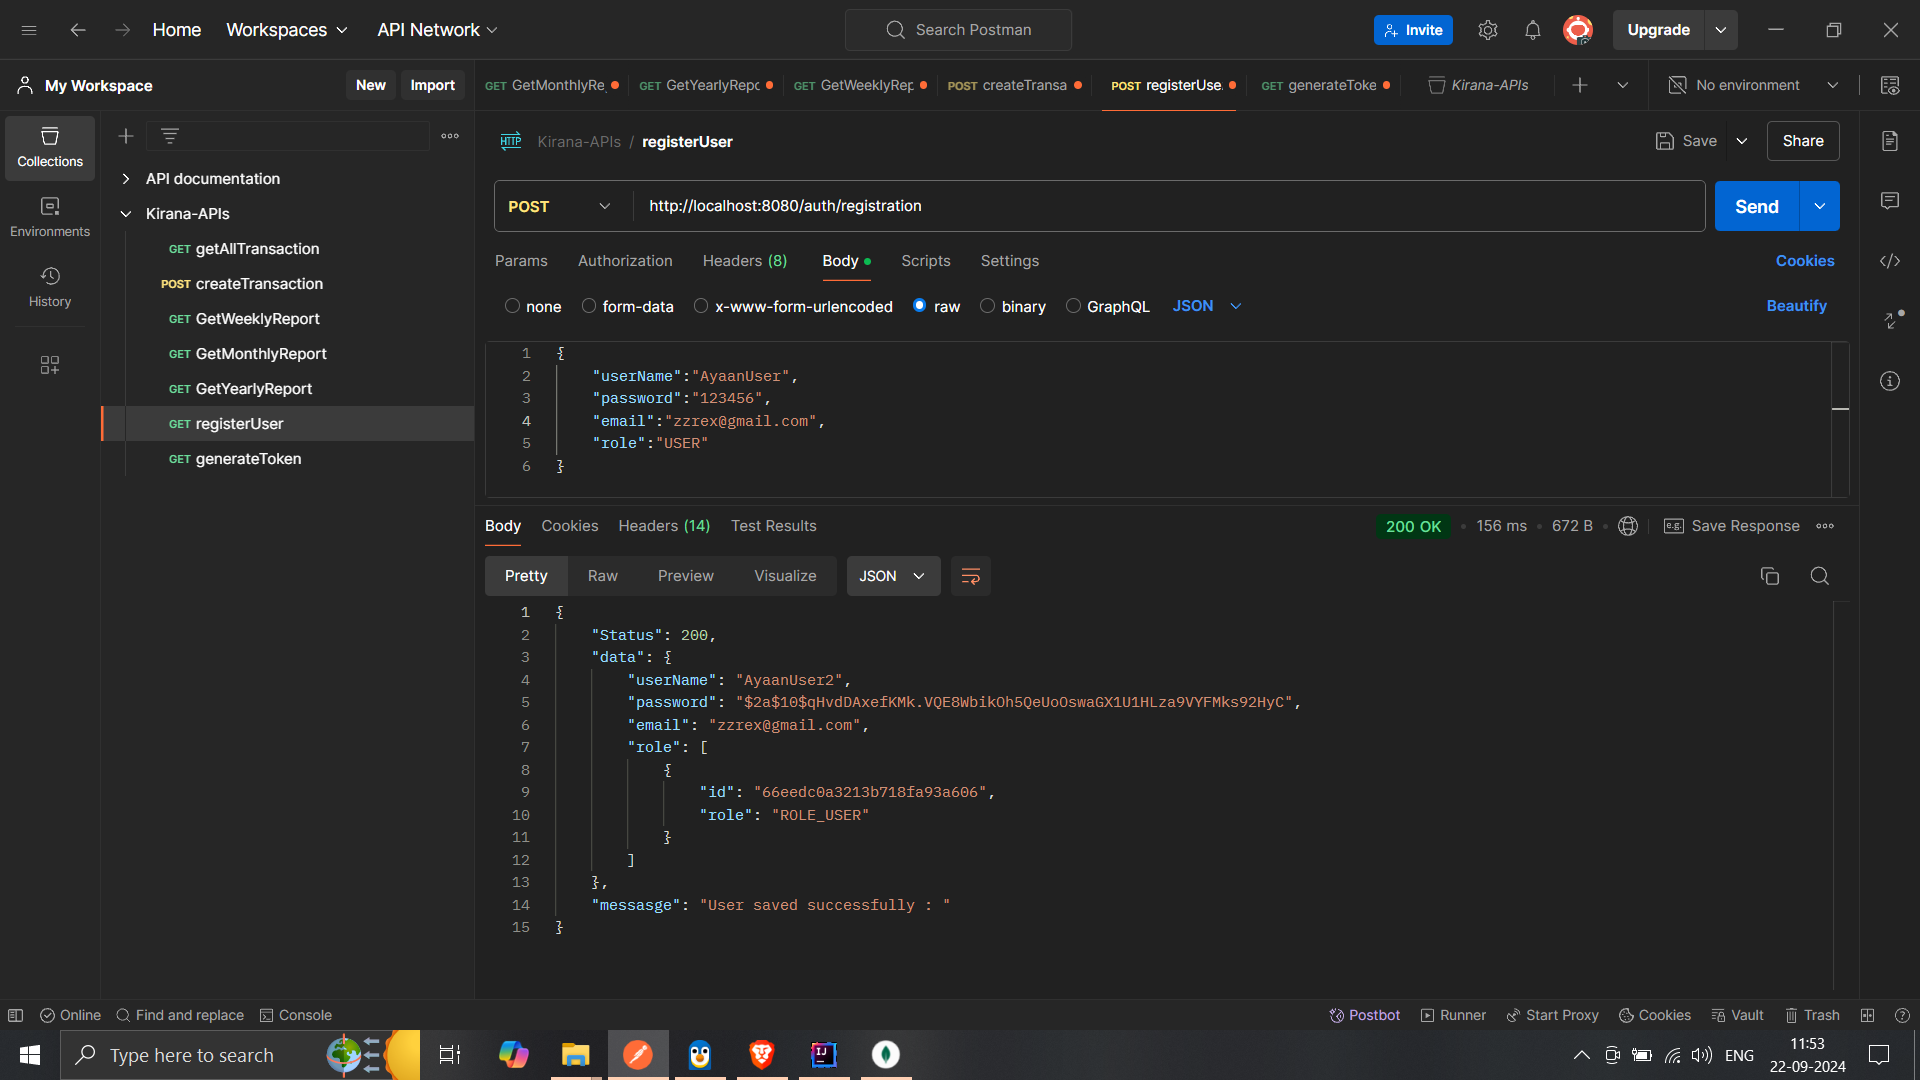The image size is (1920, 1080).
Task: Switch to the Test Results response tab
Action: tap(774, 525)
